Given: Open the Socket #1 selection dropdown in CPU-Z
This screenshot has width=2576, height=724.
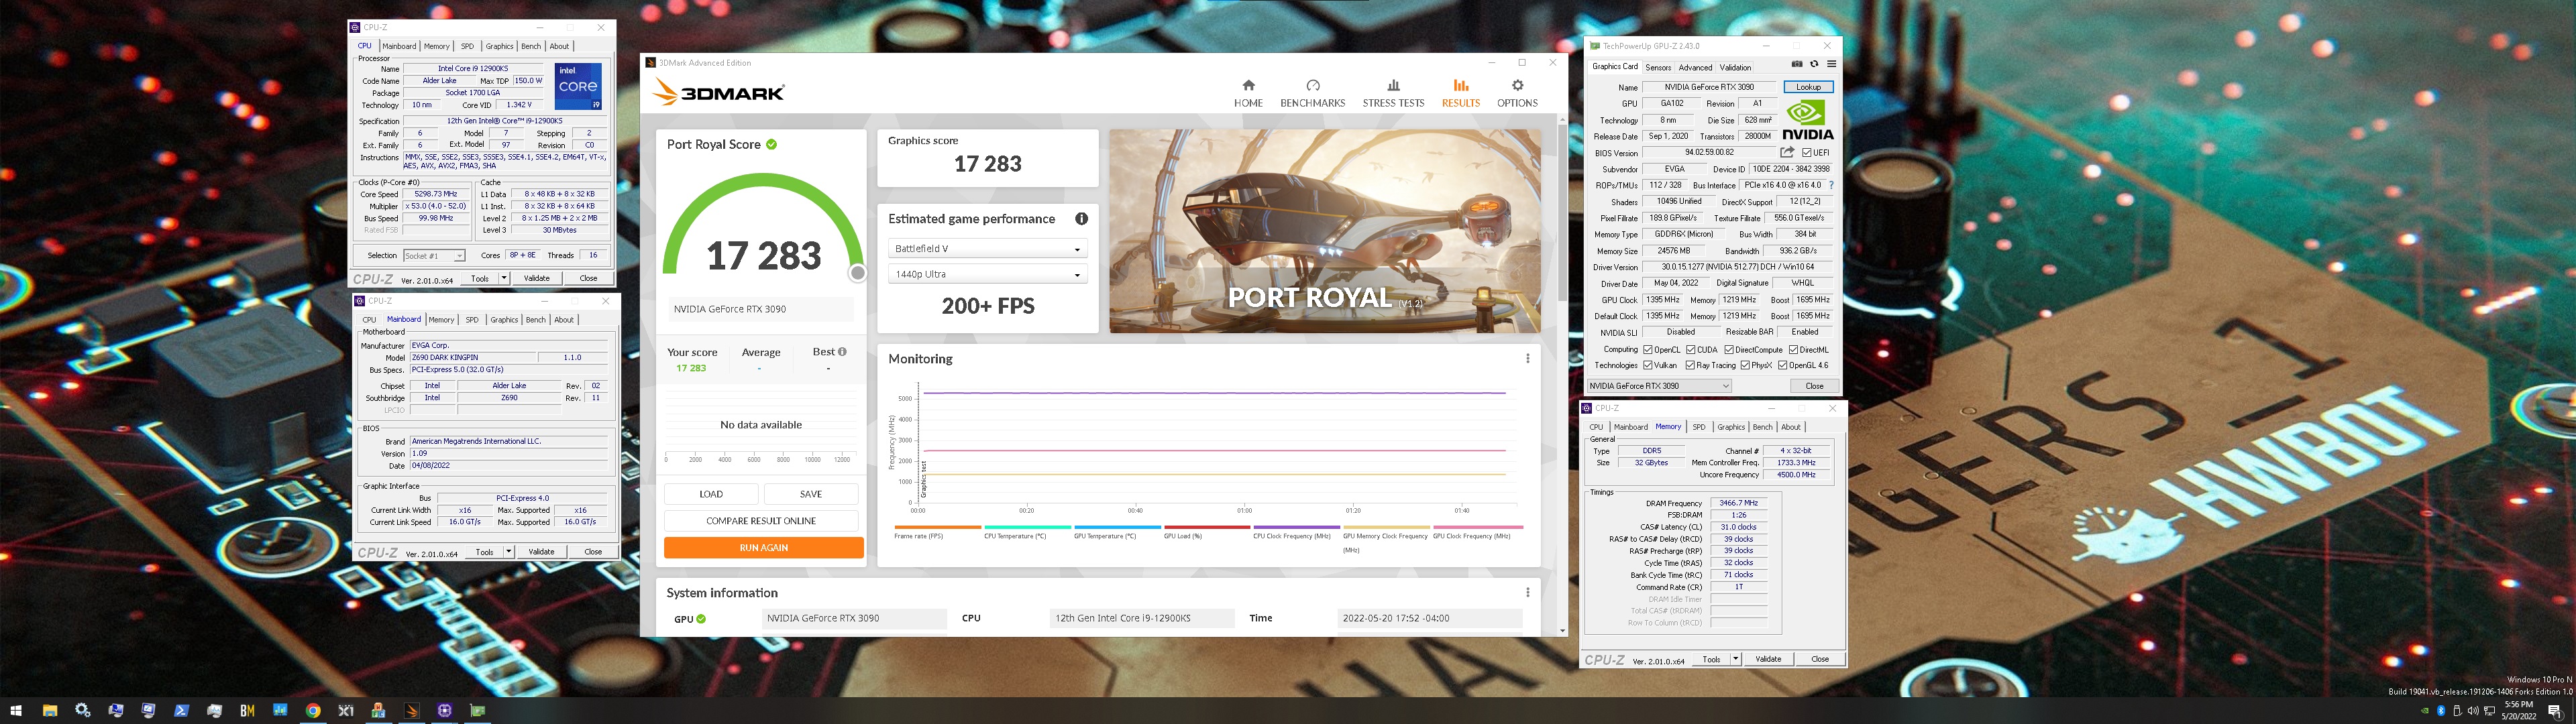Looking at the screenshot, I should [x=434, y=256].
